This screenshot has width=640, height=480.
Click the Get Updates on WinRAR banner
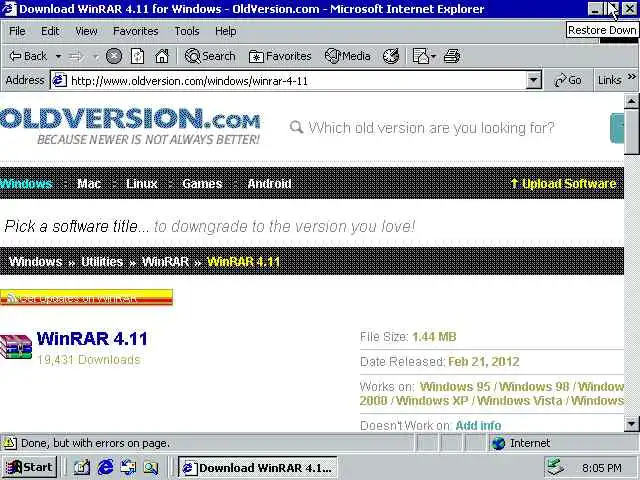coord(86,298)
